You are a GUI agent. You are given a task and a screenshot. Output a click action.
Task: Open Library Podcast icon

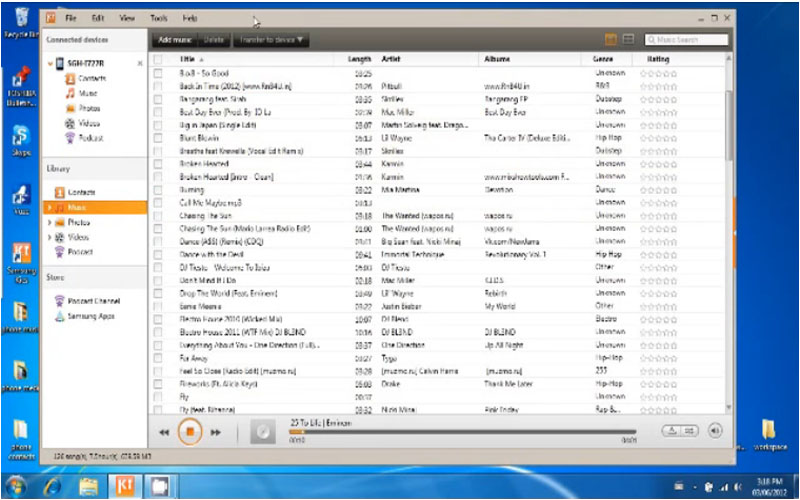(x=60, y=252)
